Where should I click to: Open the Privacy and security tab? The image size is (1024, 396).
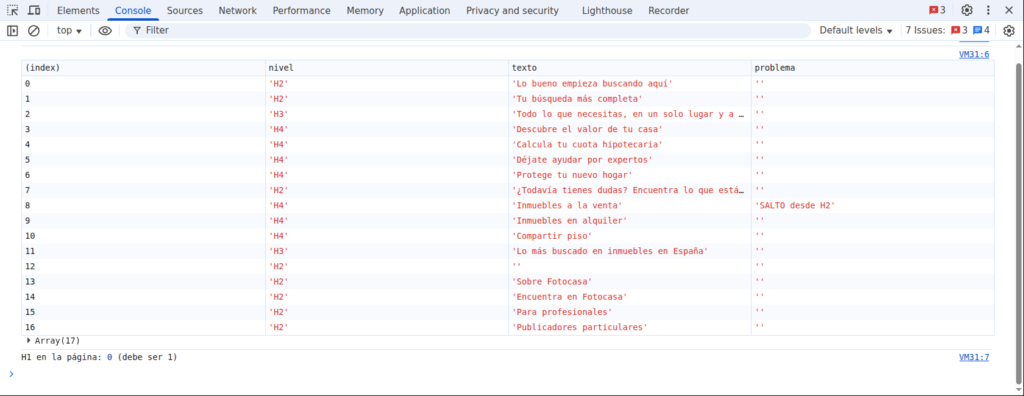point(513,10)
